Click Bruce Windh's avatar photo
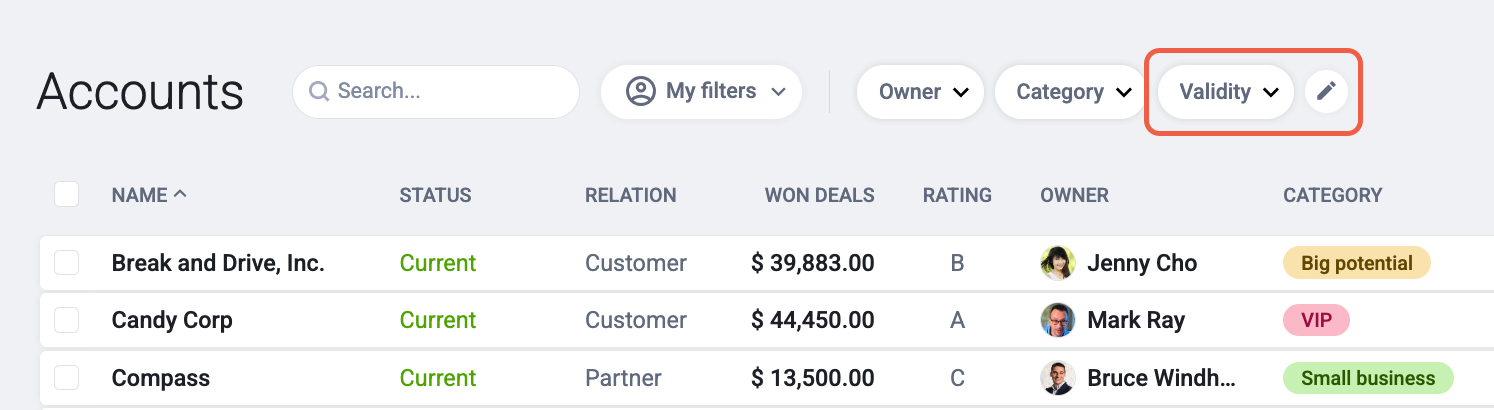 pos(1058,378)
